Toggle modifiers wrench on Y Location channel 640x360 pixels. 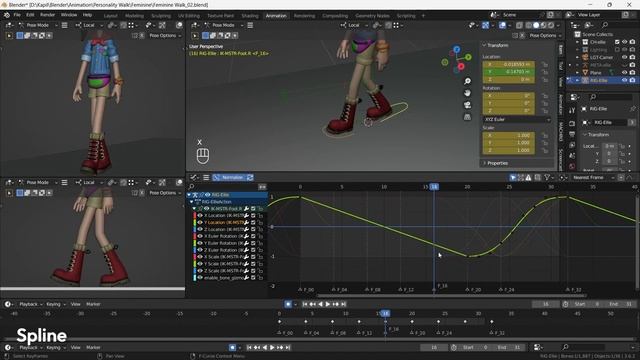(247, 222)
